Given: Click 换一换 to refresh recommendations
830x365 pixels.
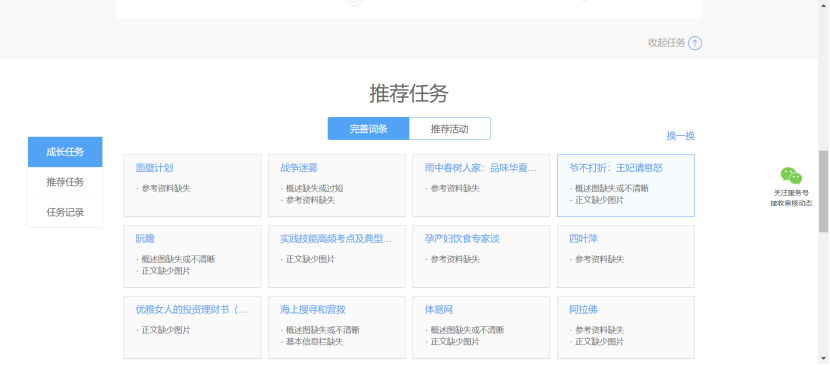Looking at the screenshot, I should point(681,136).
